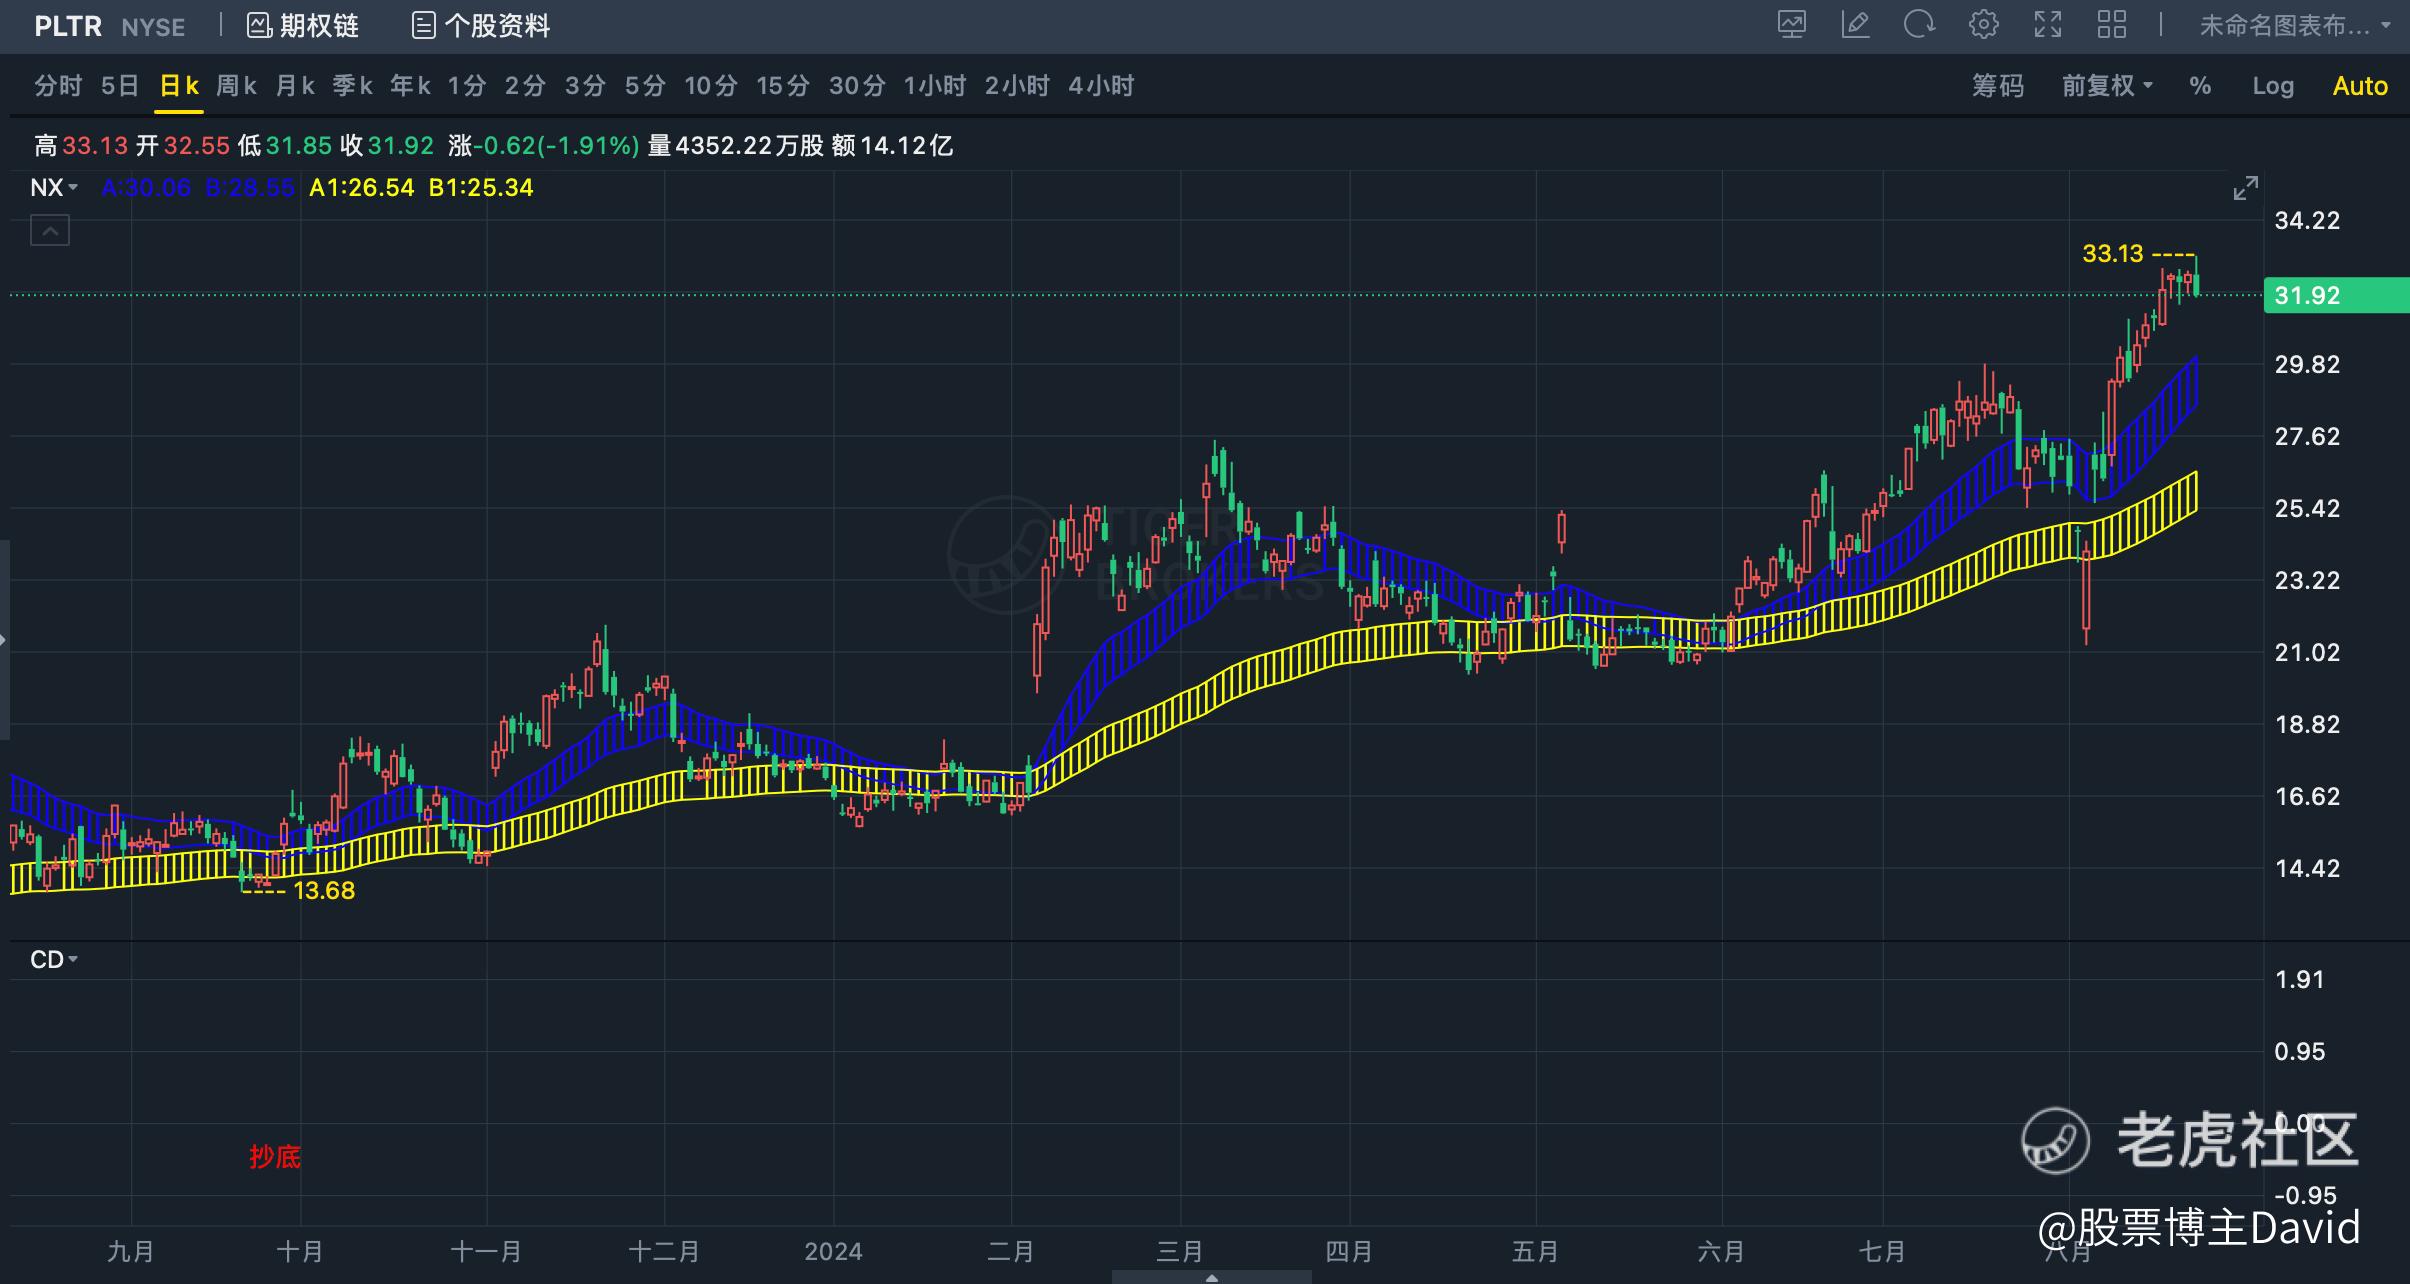Open the CD indicator dropdown
The width and height of the screenshot is (2410, 1284).
54,960
